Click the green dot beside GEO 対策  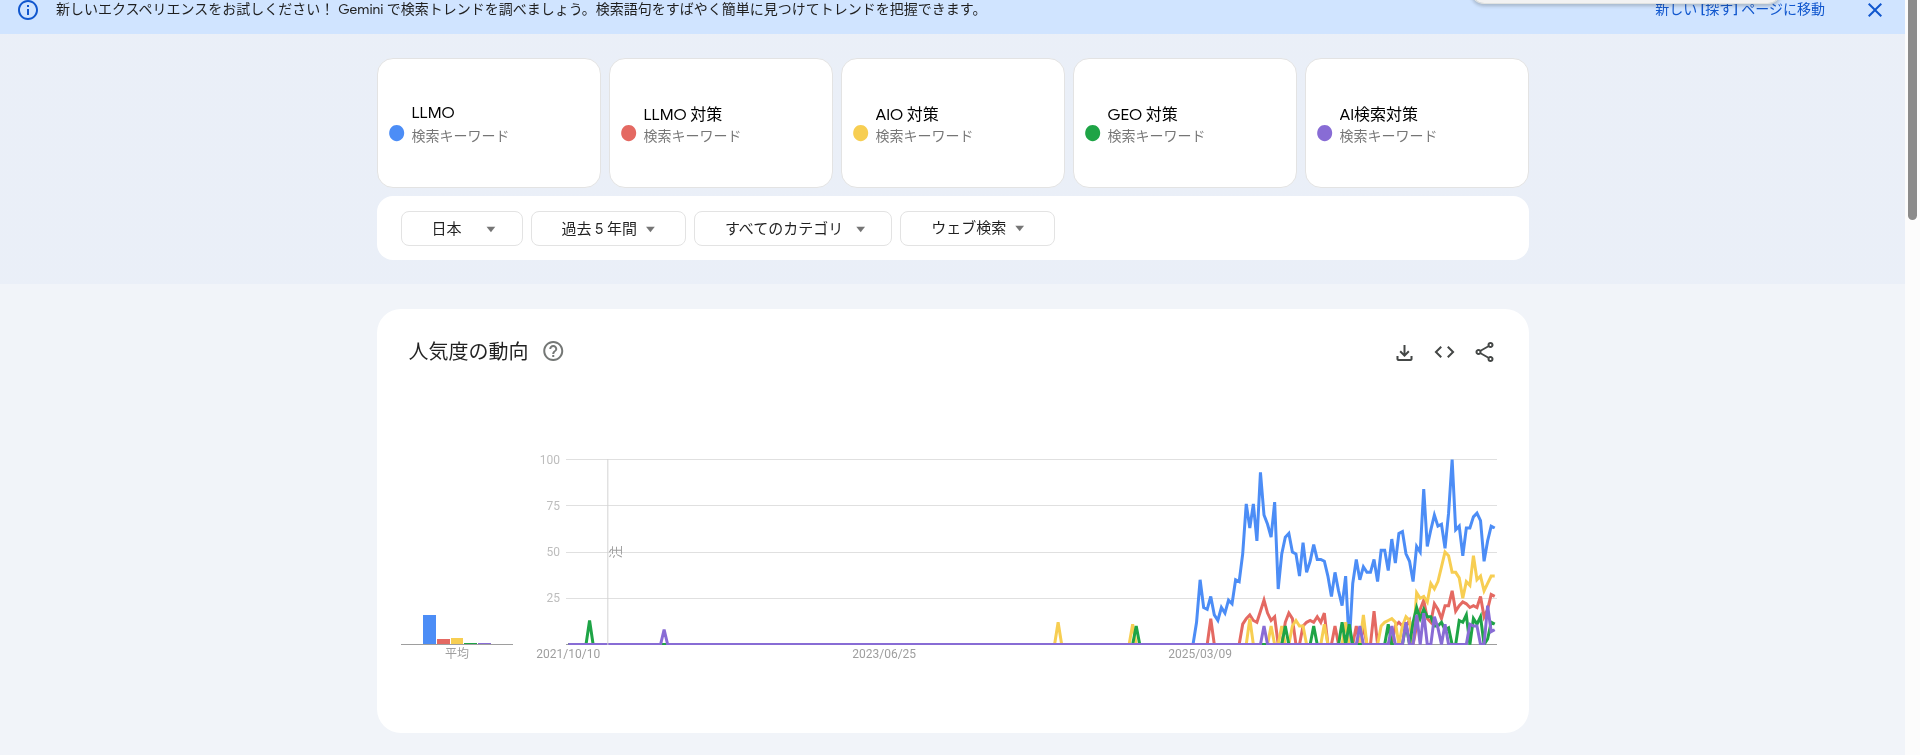coord(1092,133)
